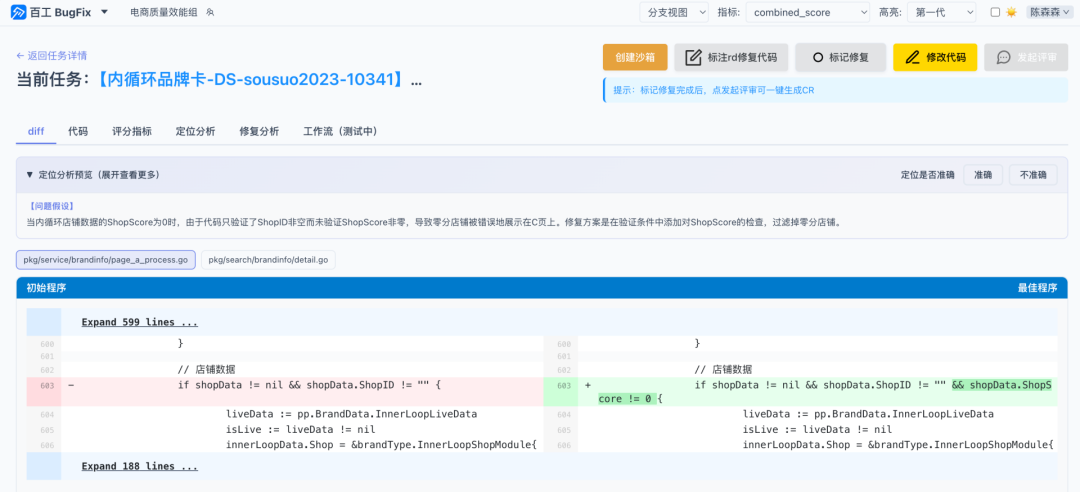Open the BugFix workspace dropdown arrow
The width and height of the screenshot is (1080, 492).
click(x=104, y=12)
